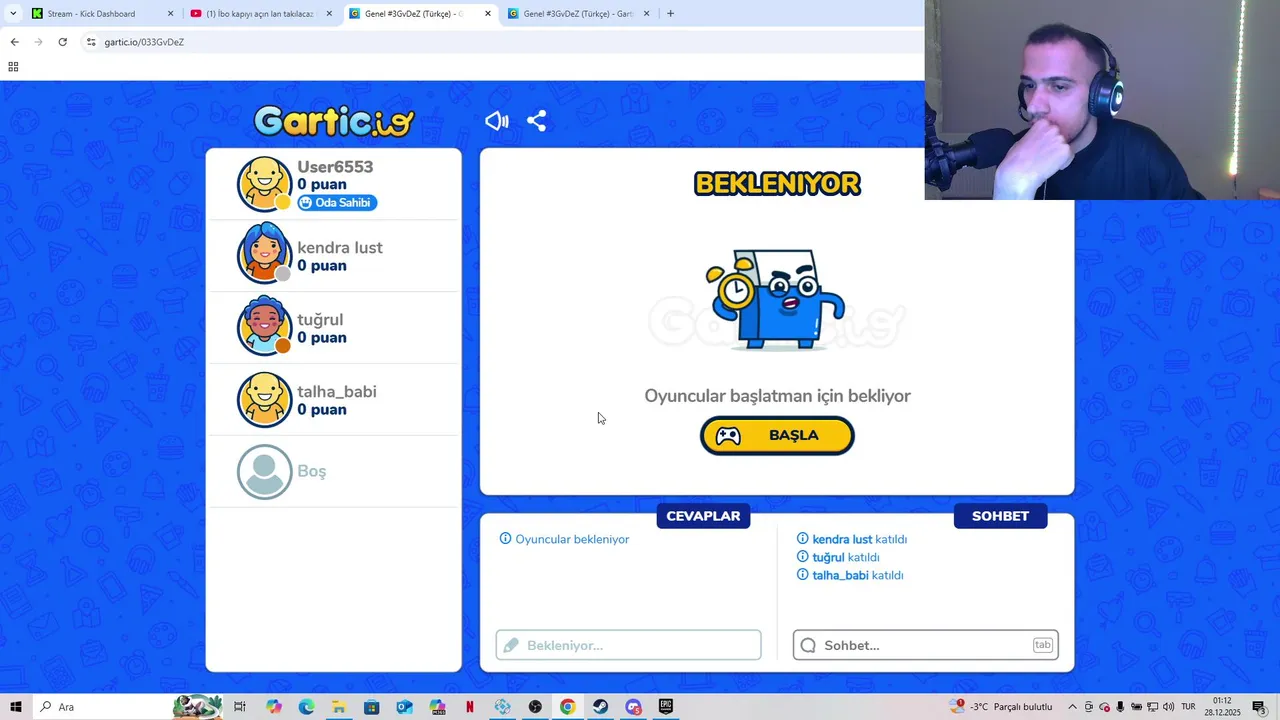Open Microsoft Edge from taskbar
The height and width of the screenshot is (720, 1280).
[x=306, y=707]
